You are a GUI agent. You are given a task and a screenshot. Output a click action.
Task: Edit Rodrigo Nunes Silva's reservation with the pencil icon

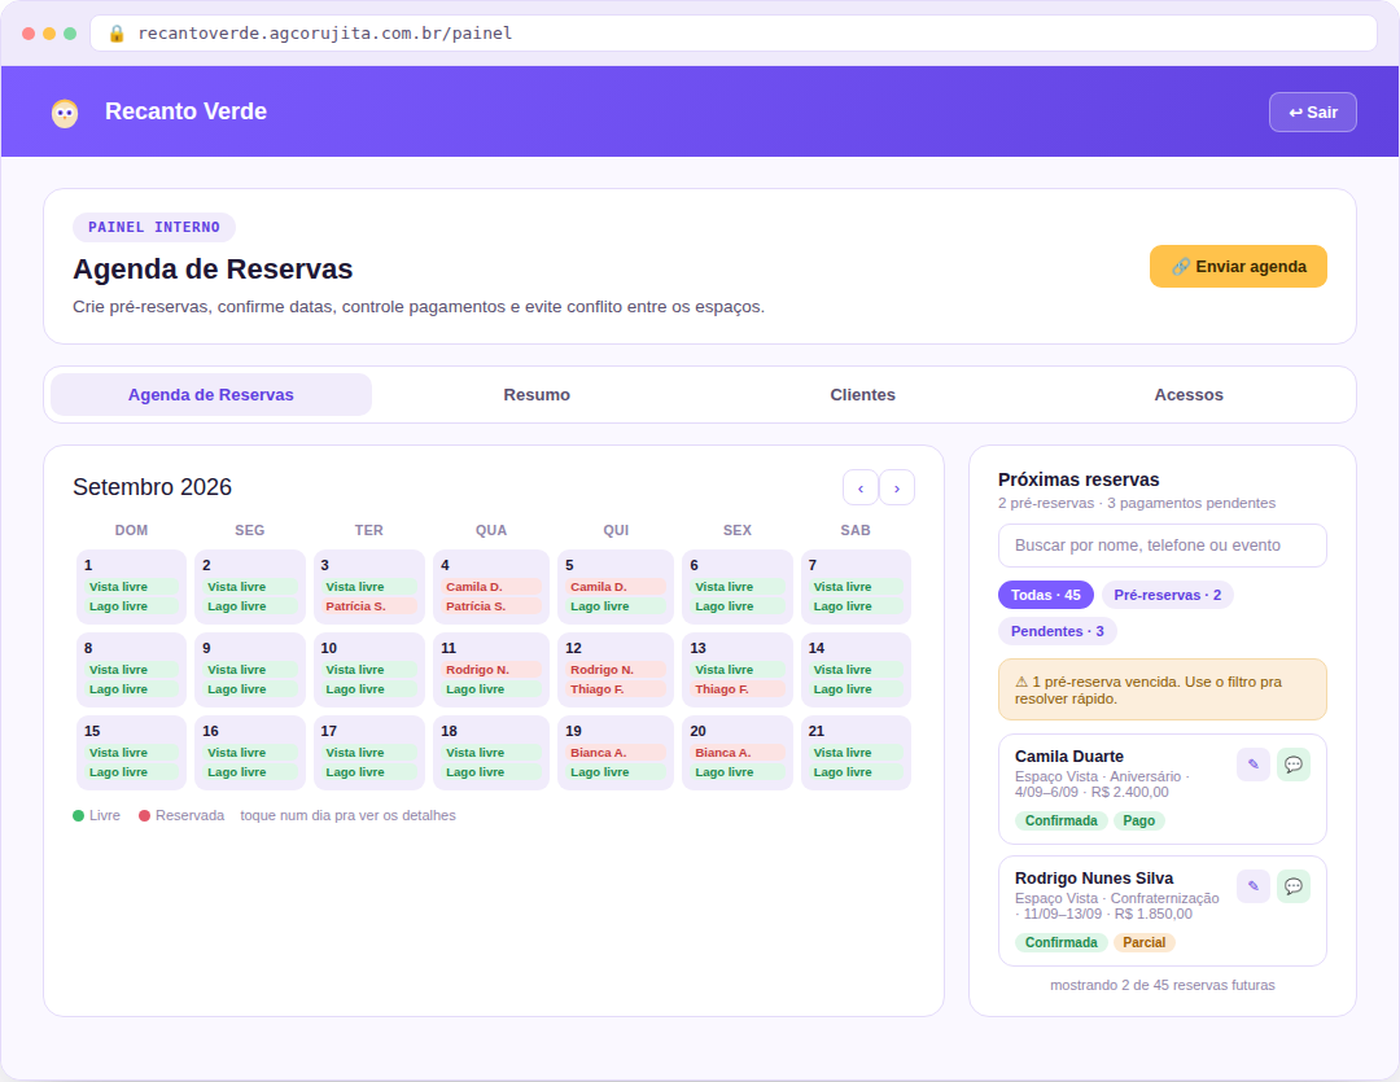[1253, 887]
